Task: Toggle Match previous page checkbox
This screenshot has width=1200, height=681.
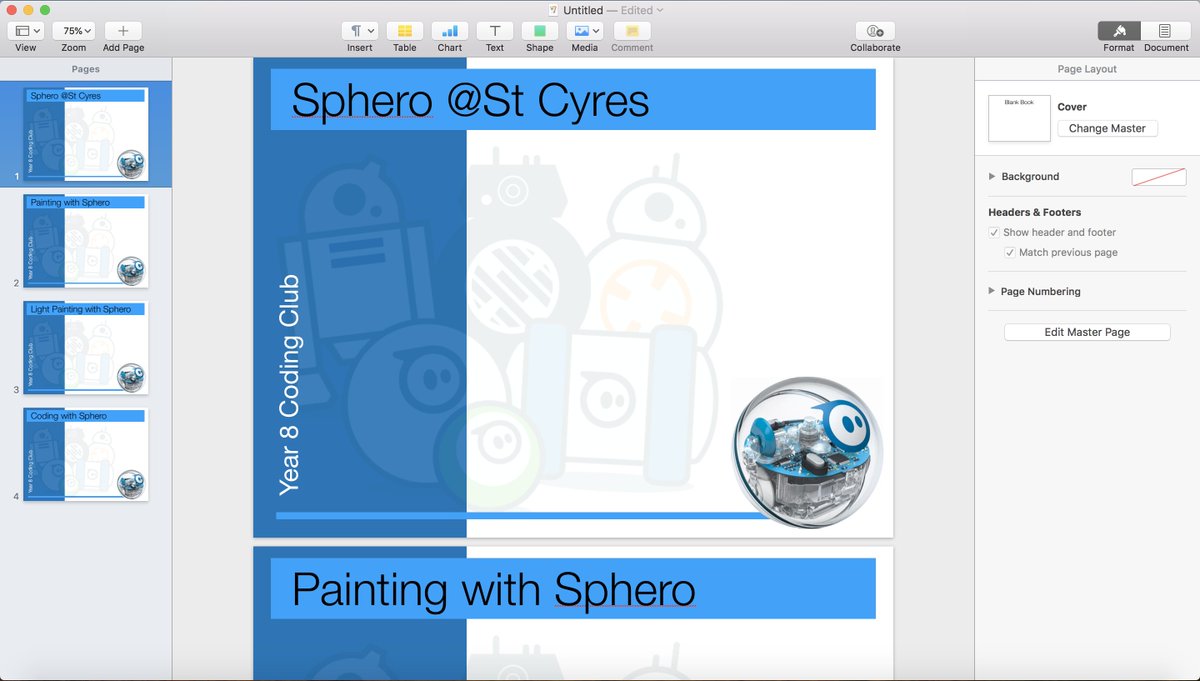Action: 1010,252
